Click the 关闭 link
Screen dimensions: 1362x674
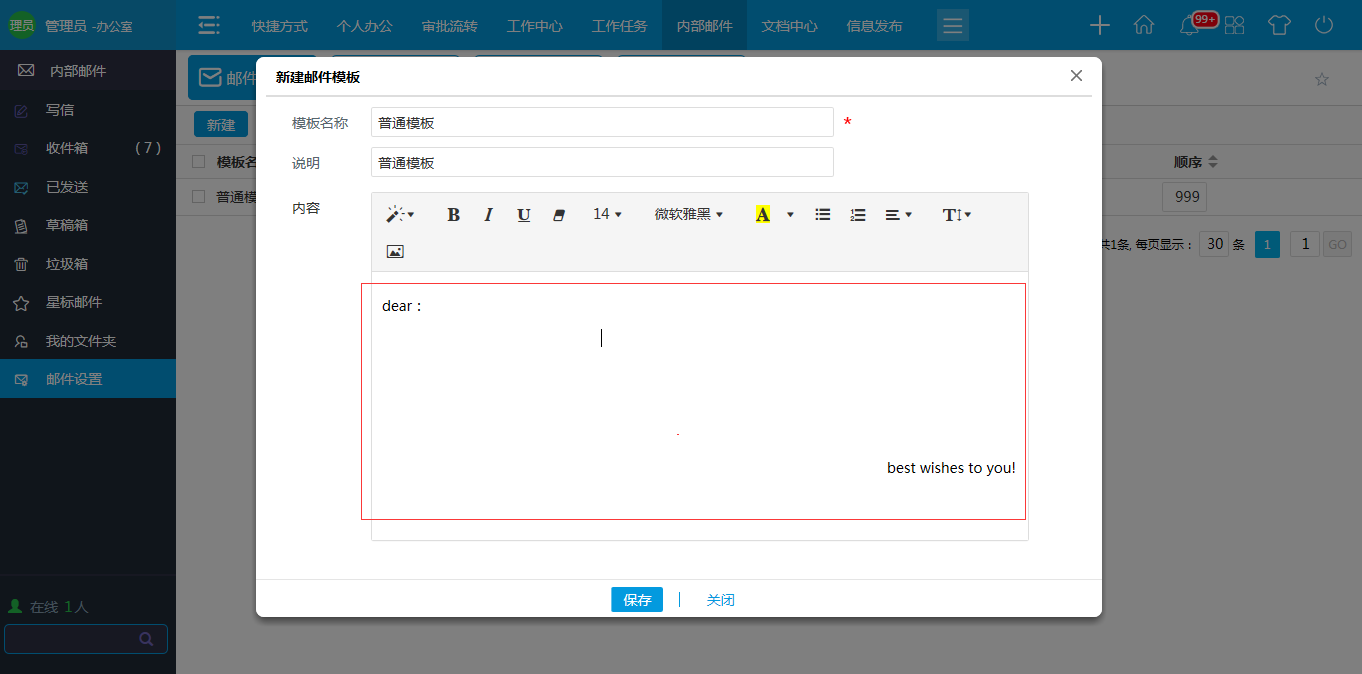(720, 600)
